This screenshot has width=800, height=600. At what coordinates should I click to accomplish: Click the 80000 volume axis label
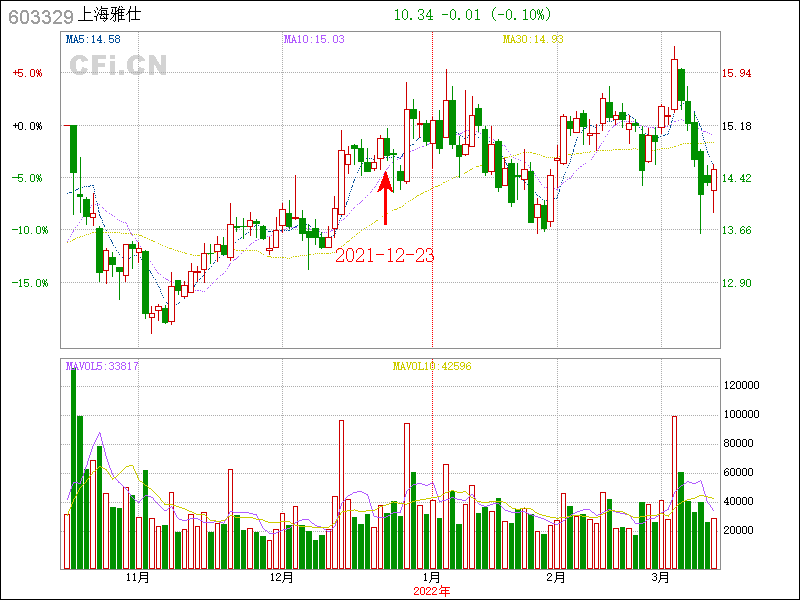(739, 444)
